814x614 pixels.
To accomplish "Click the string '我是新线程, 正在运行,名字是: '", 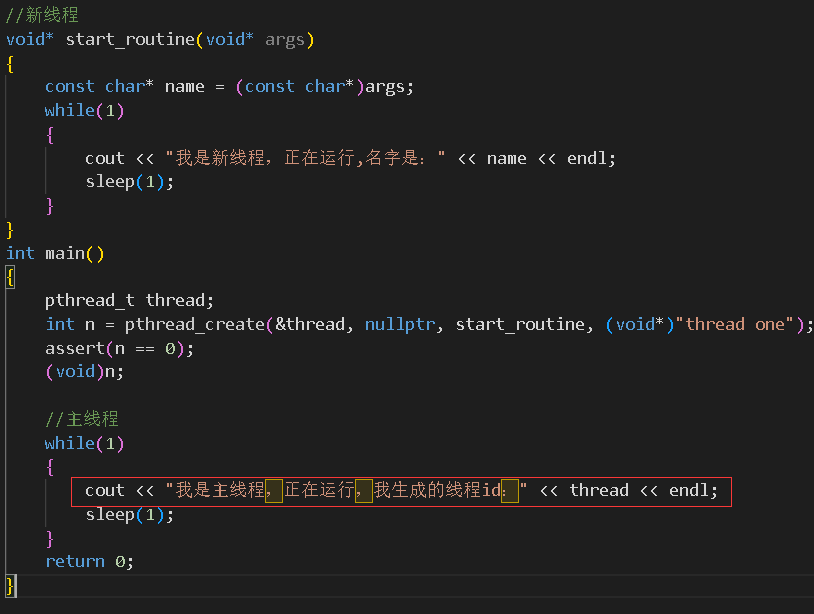I will (305, 158).
